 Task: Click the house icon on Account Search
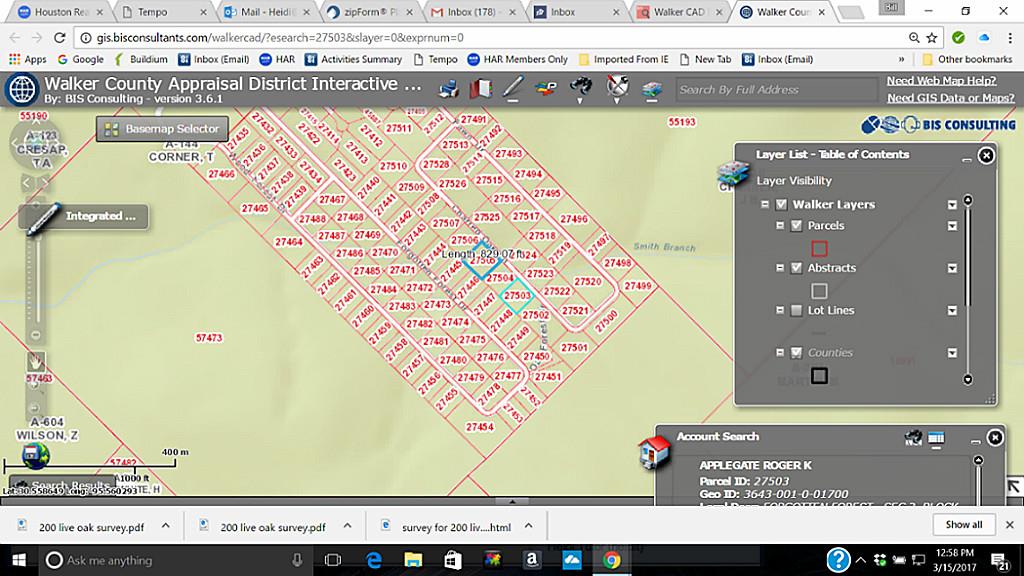click(655, 451)
